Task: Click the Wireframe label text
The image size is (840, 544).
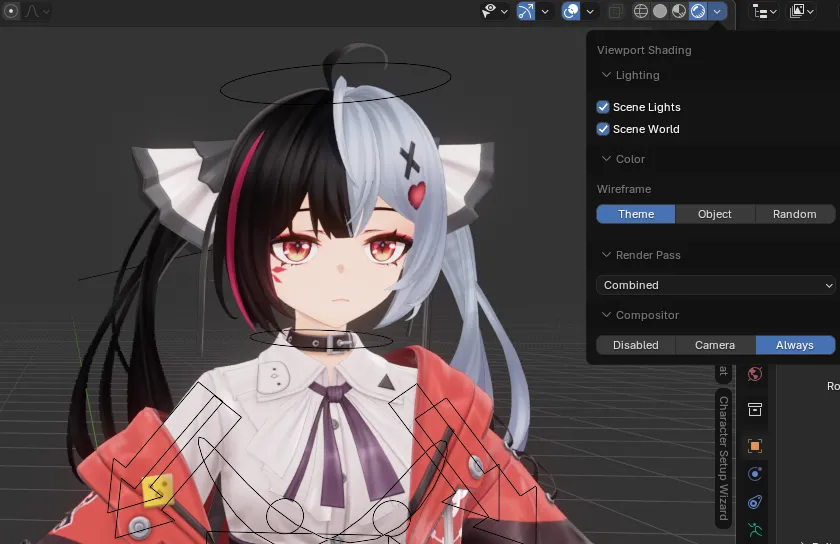Action: (624, 189)
